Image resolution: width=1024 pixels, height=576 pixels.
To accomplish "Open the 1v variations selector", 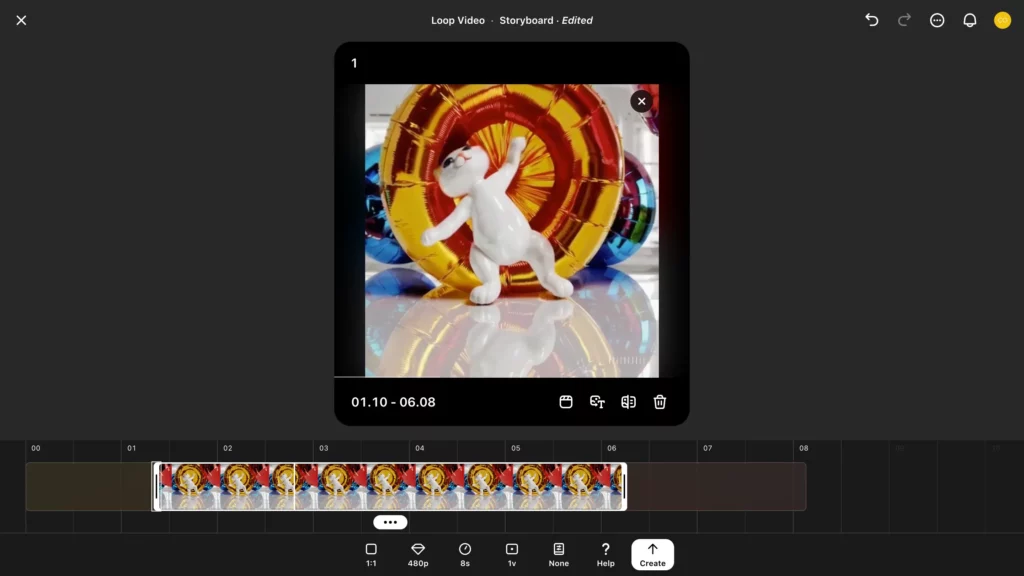I will click(x=512, y=554).
